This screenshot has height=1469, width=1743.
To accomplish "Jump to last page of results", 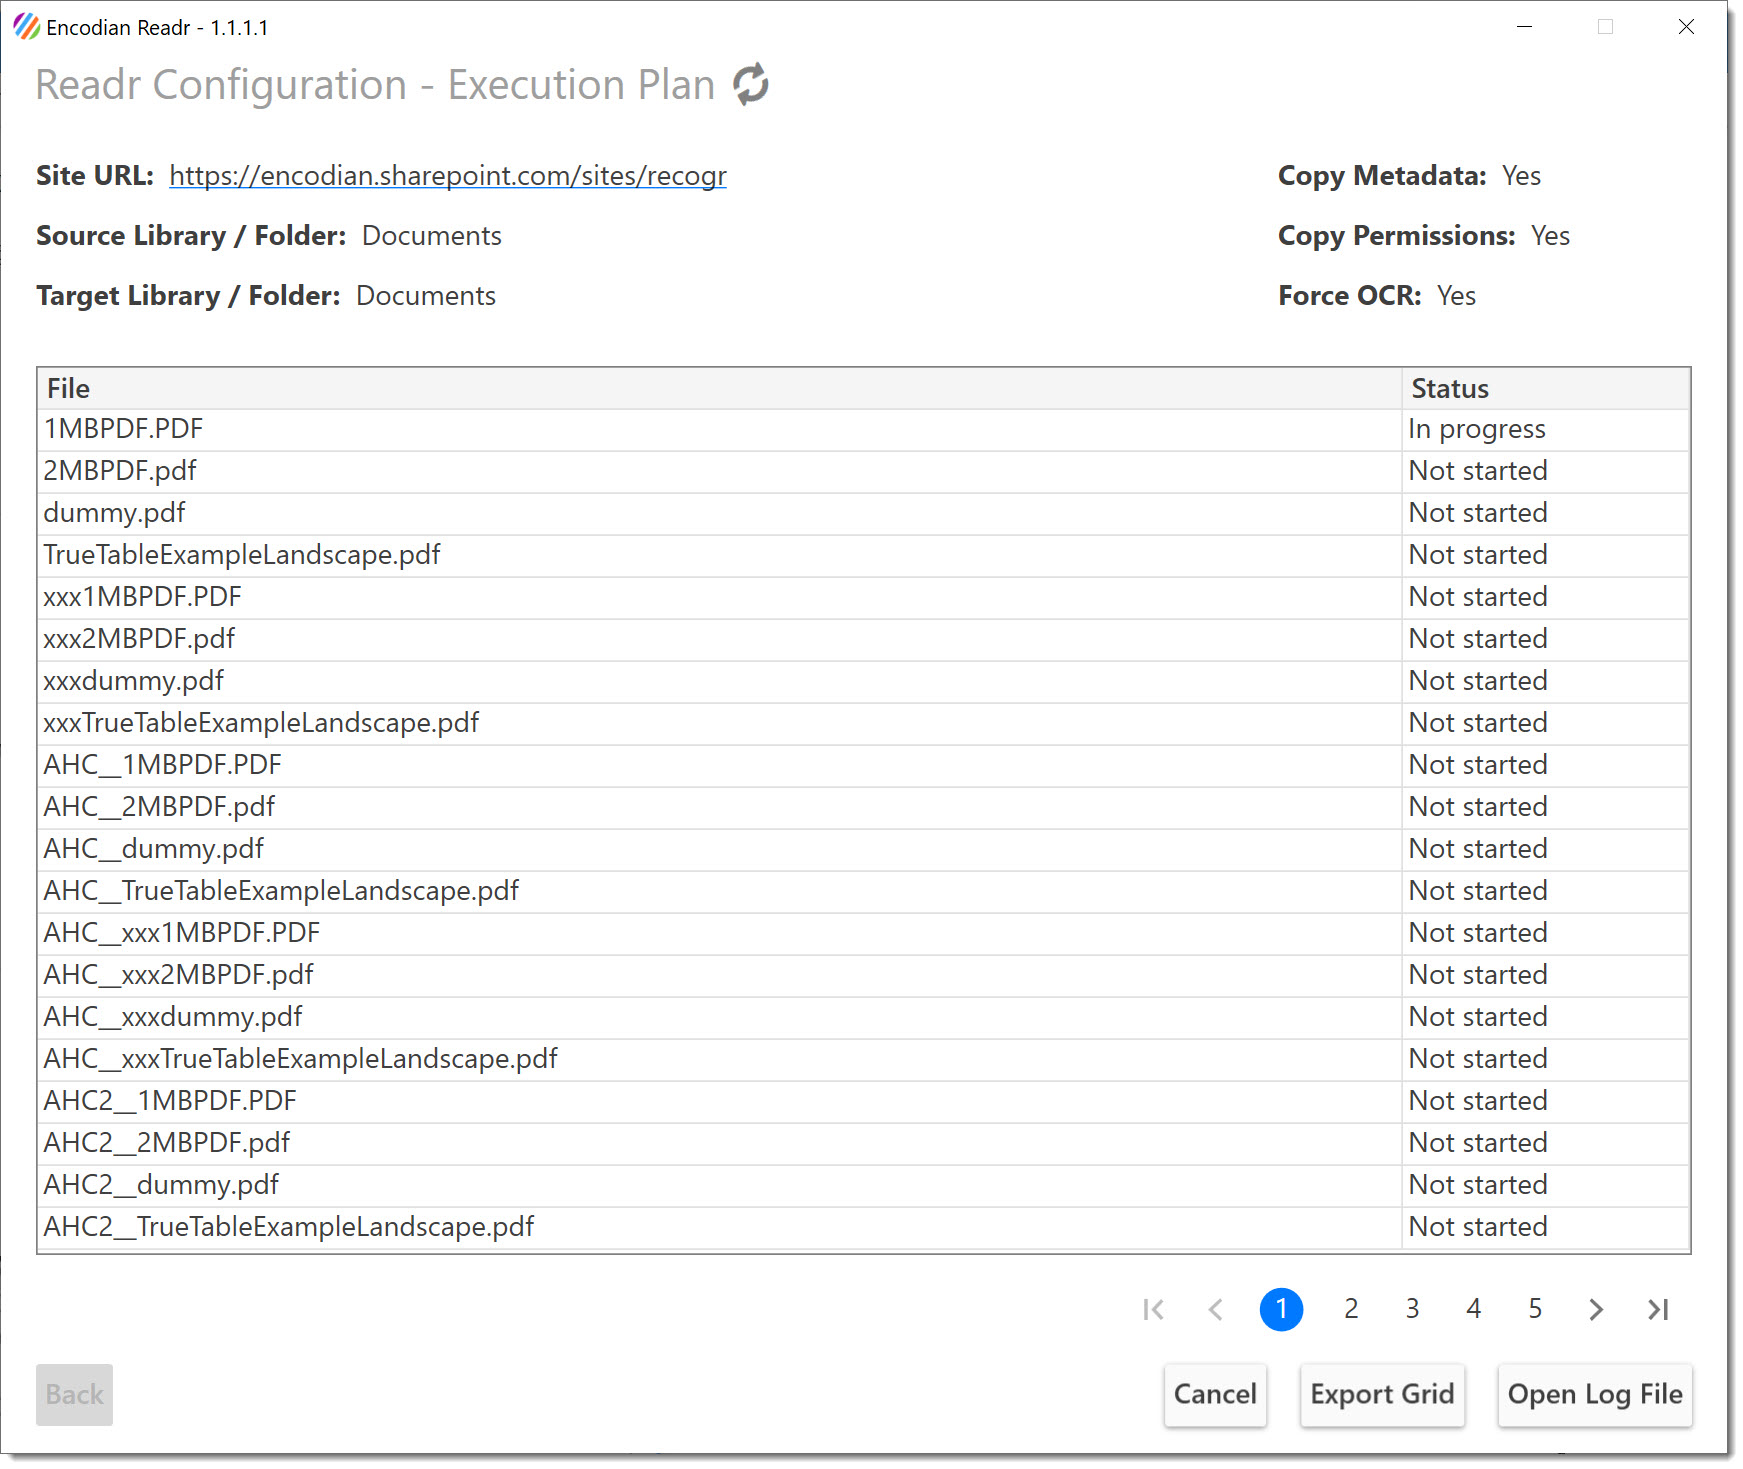I will tap(1658, 1309).
